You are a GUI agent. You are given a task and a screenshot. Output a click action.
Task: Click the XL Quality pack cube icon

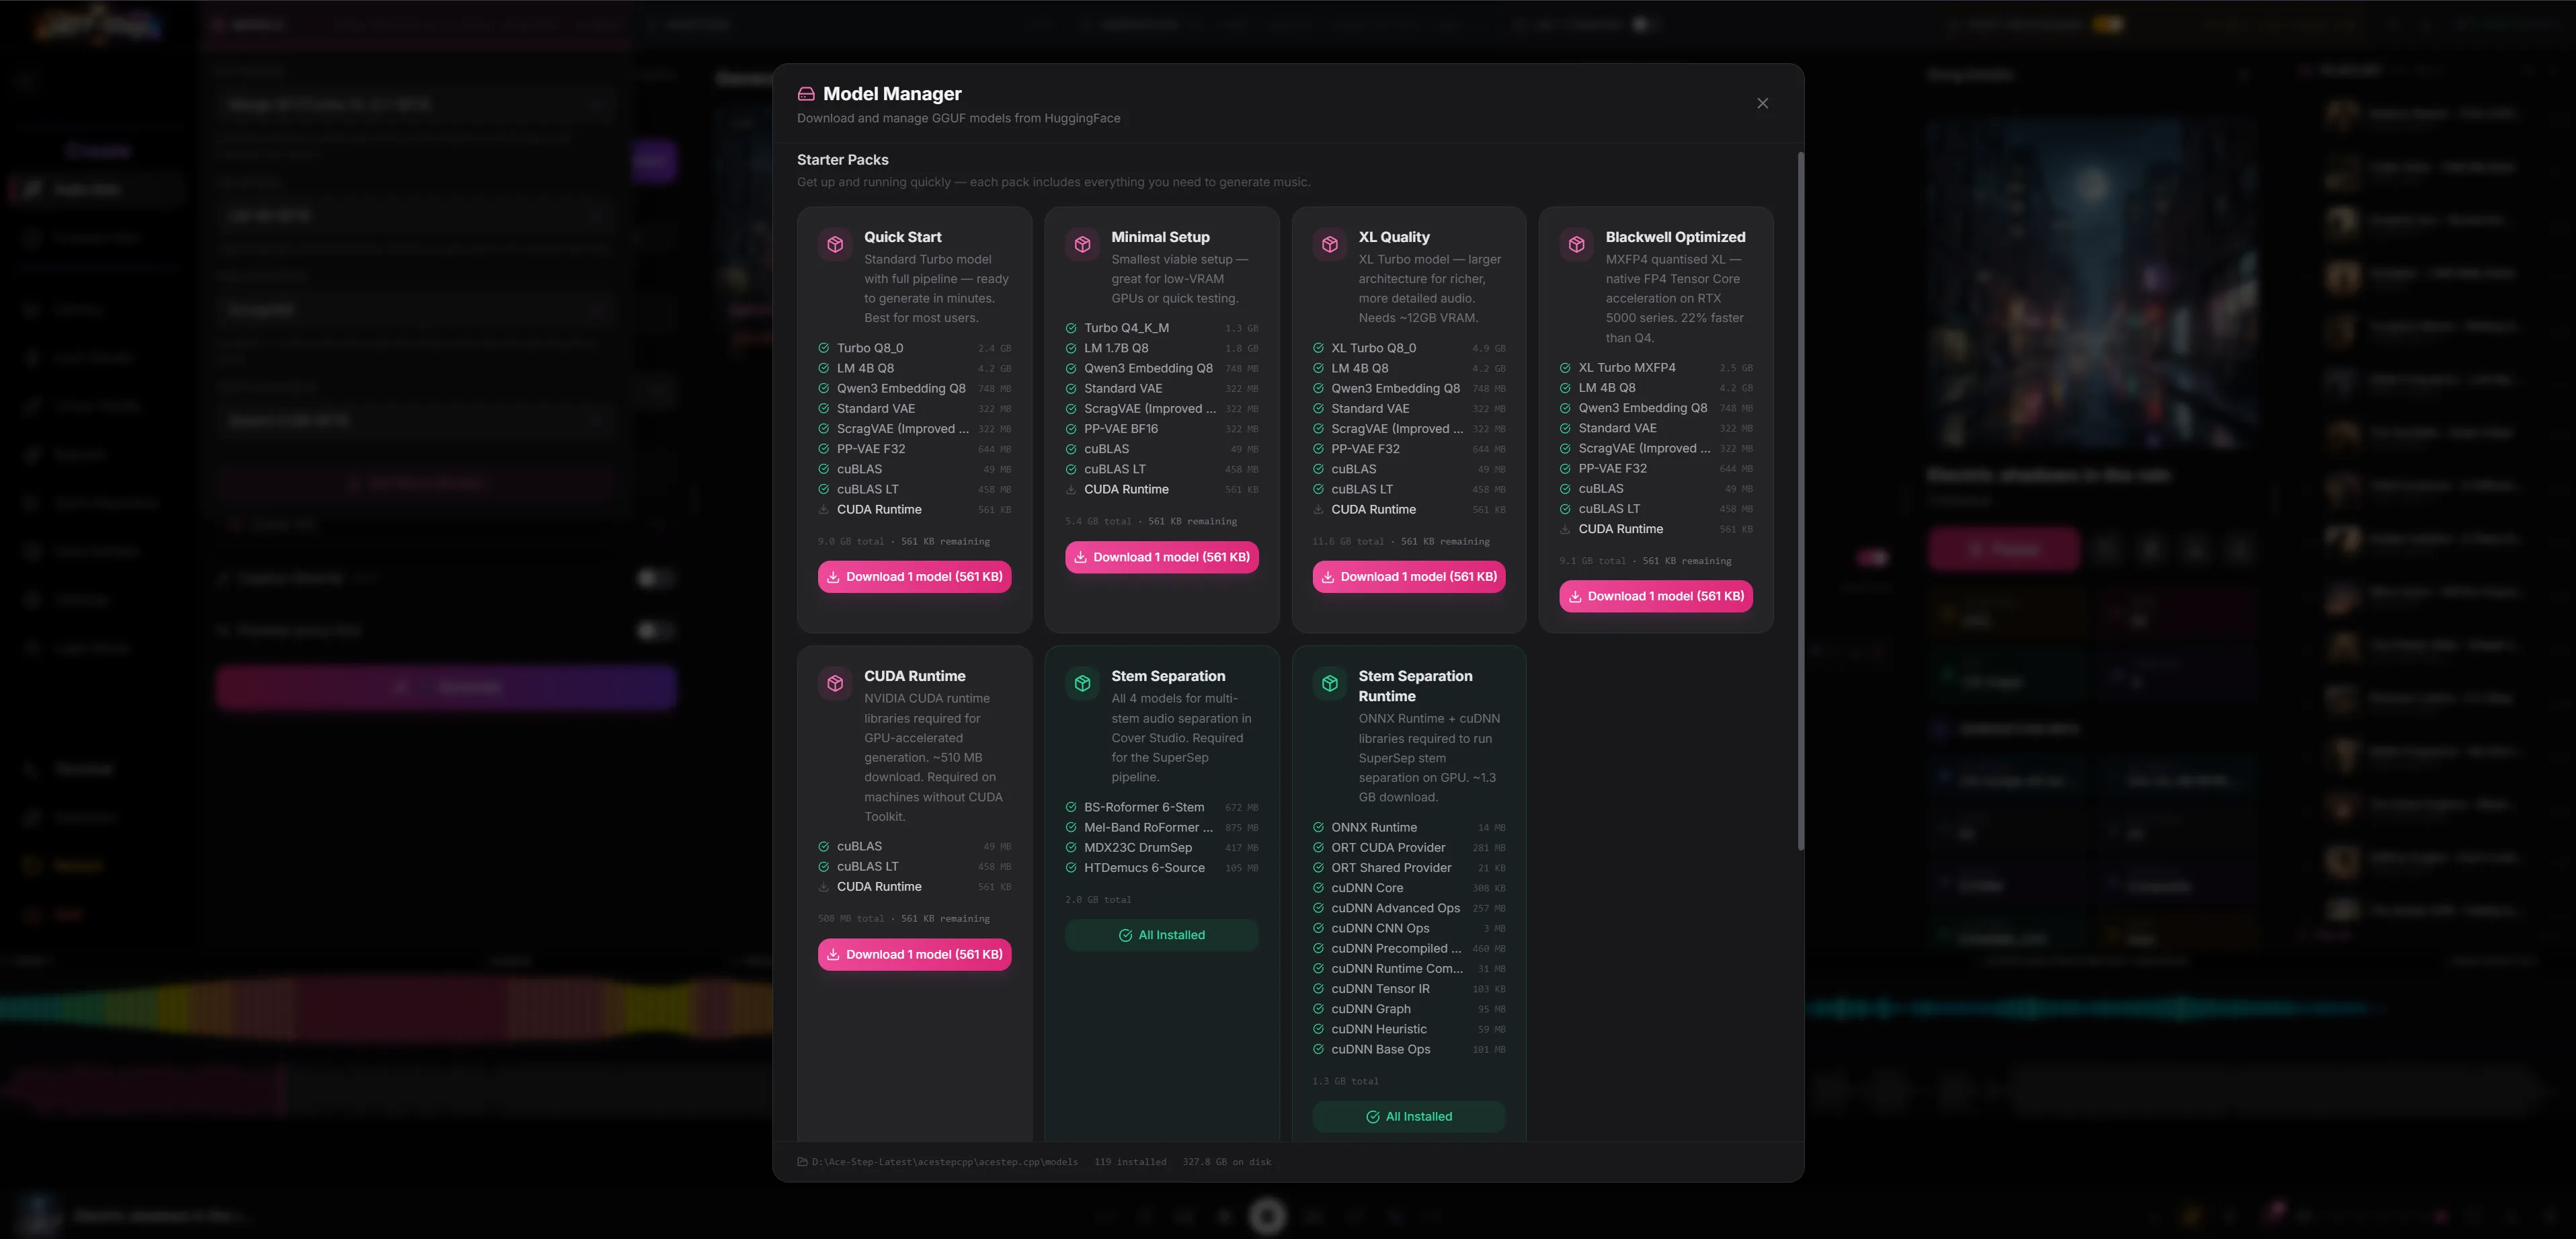[1329, 244]
